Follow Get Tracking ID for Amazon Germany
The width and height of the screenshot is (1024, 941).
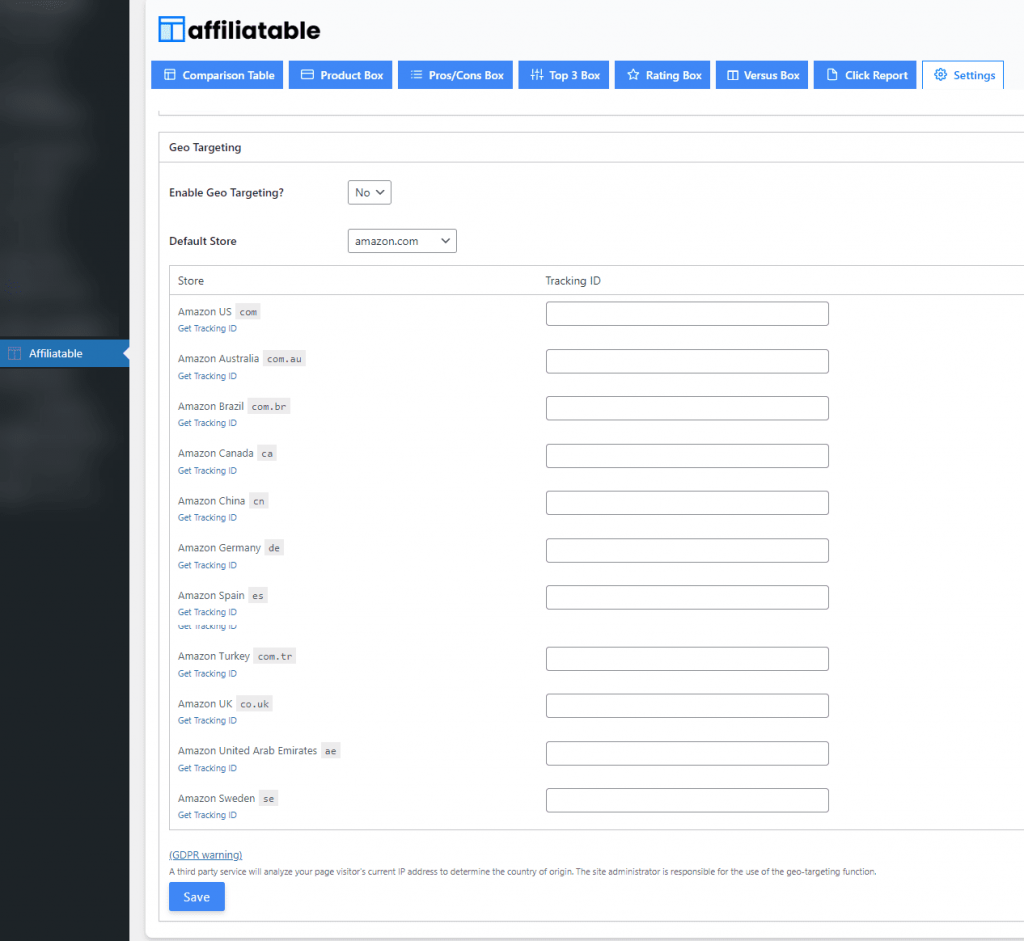point(207,566)
